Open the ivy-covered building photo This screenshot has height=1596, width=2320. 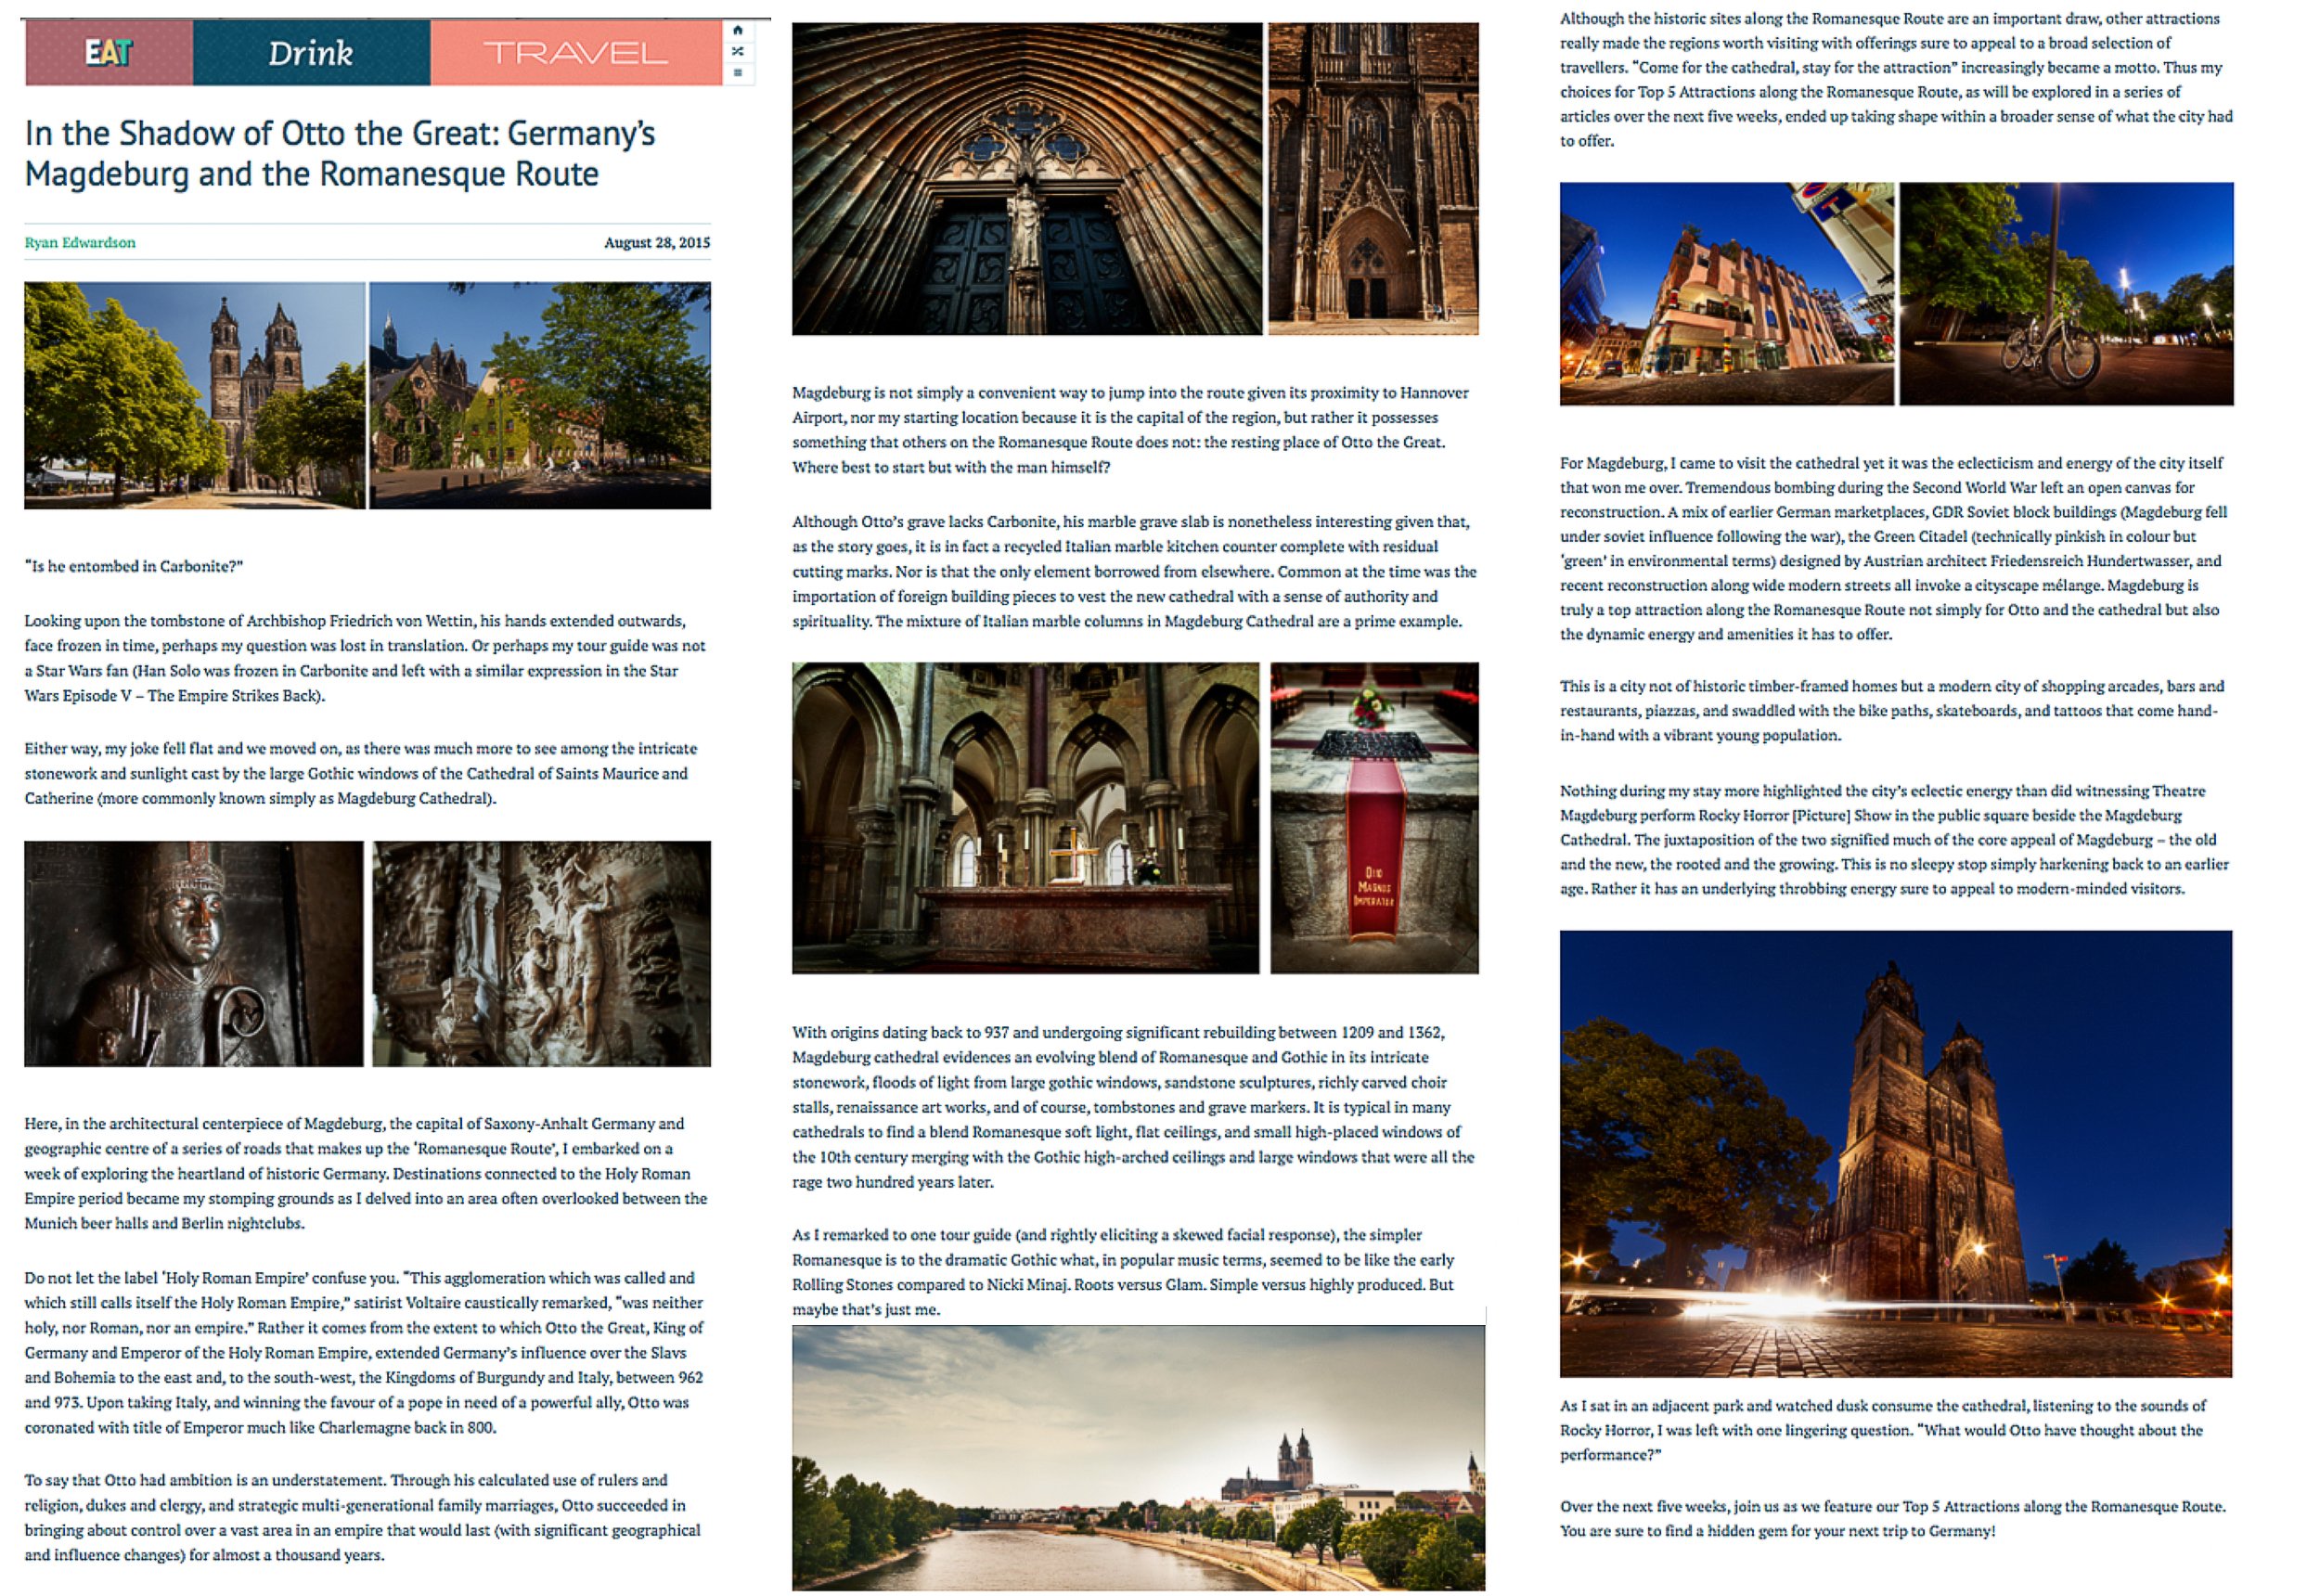coord(540,395)
